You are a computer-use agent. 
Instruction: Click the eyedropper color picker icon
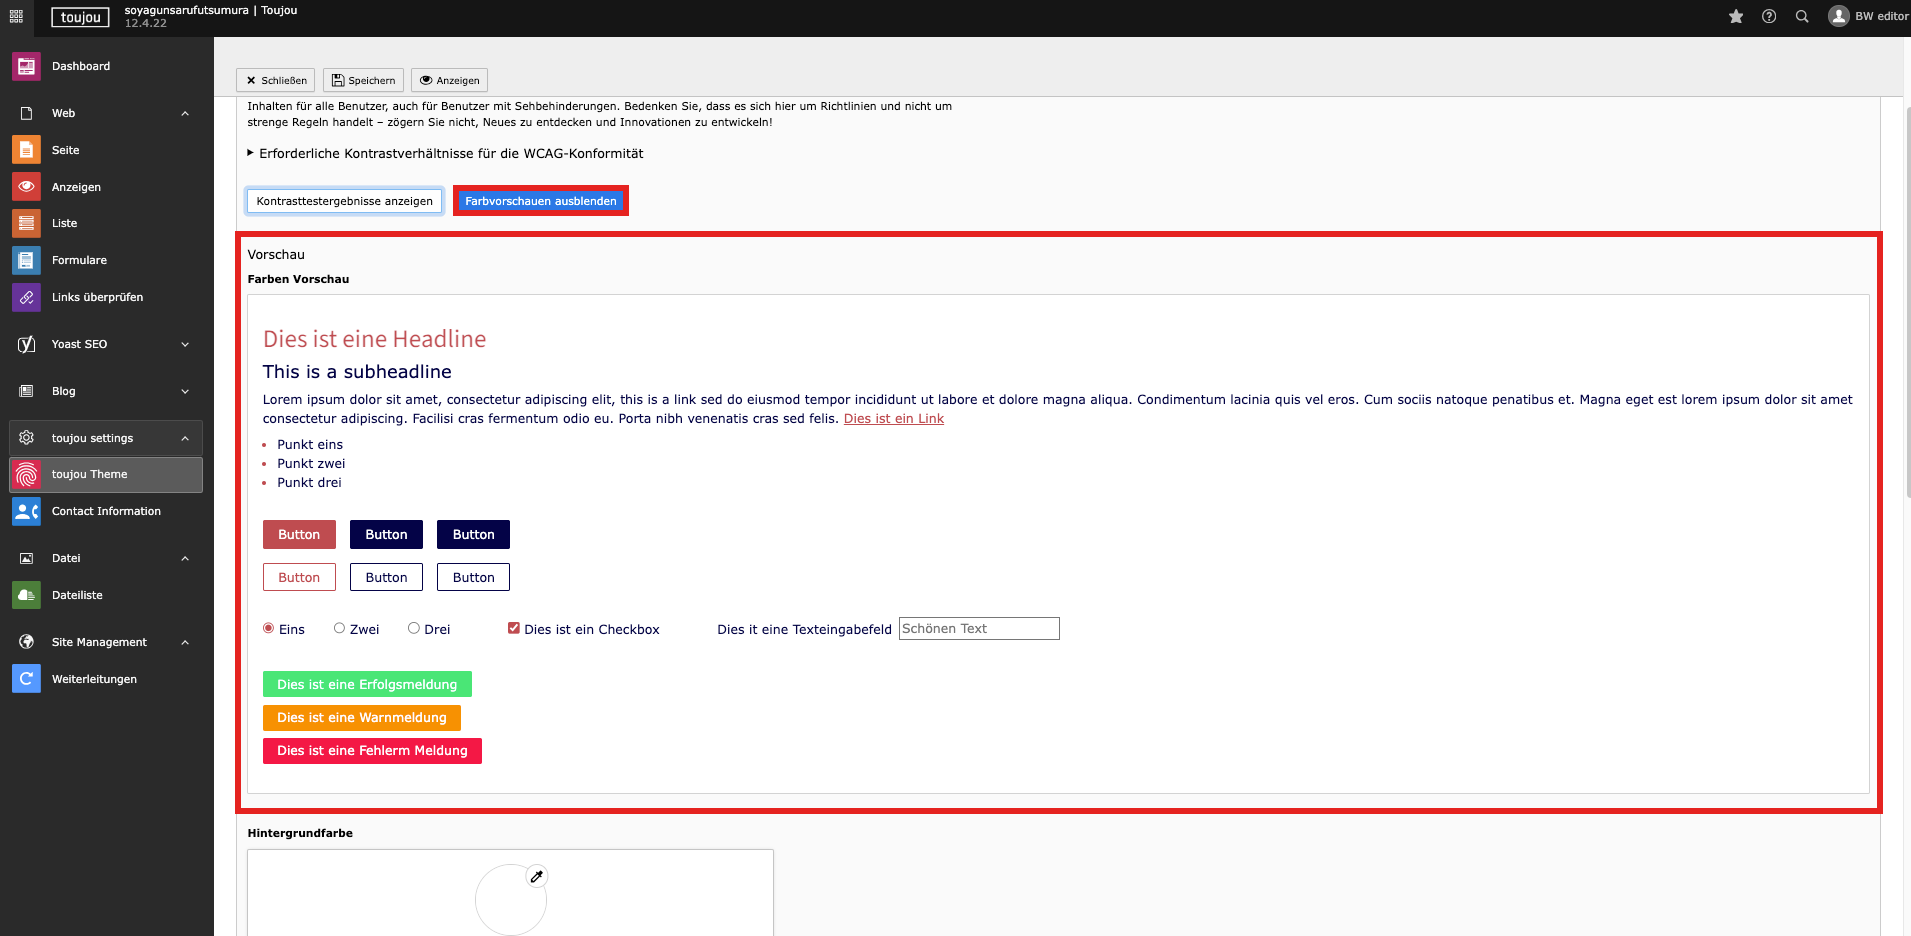[537, 877]
